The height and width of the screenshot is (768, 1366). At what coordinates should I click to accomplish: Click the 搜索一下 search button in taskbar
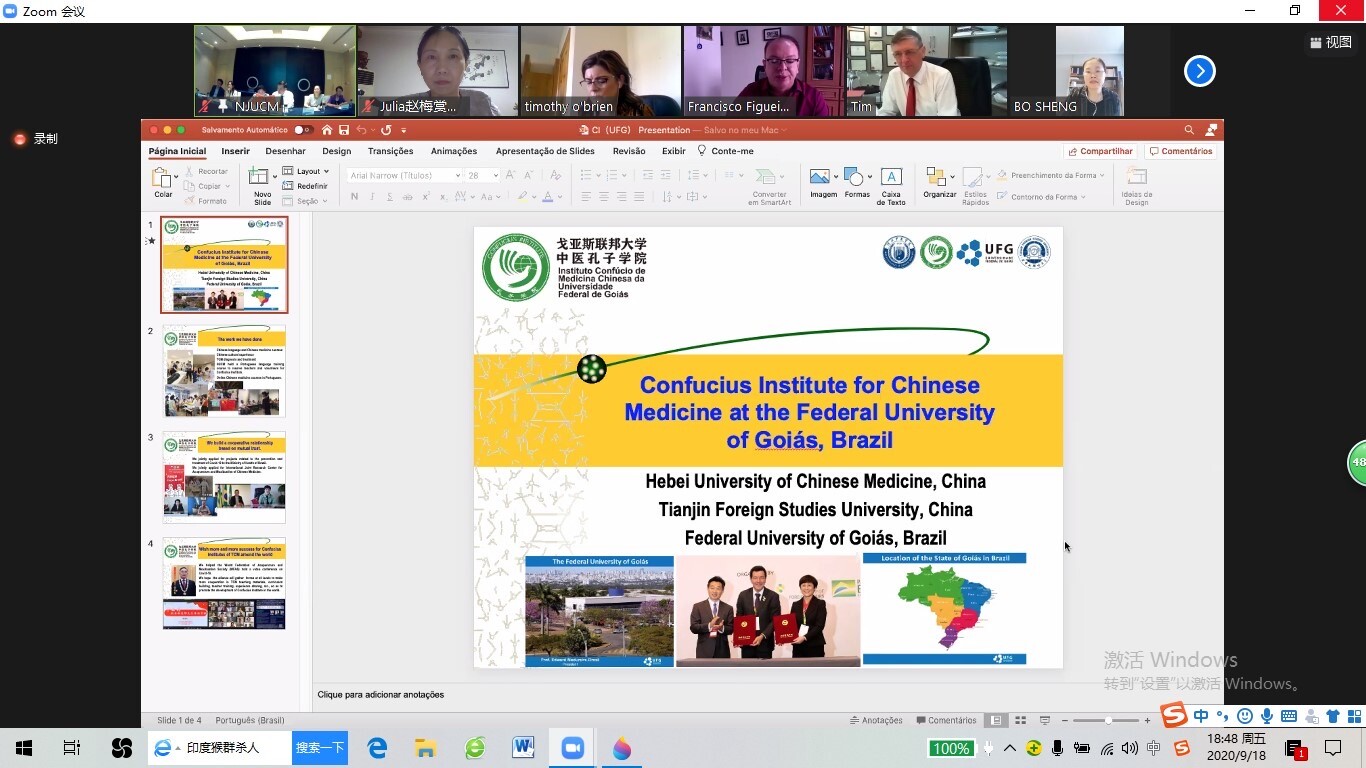coord(320,748)
